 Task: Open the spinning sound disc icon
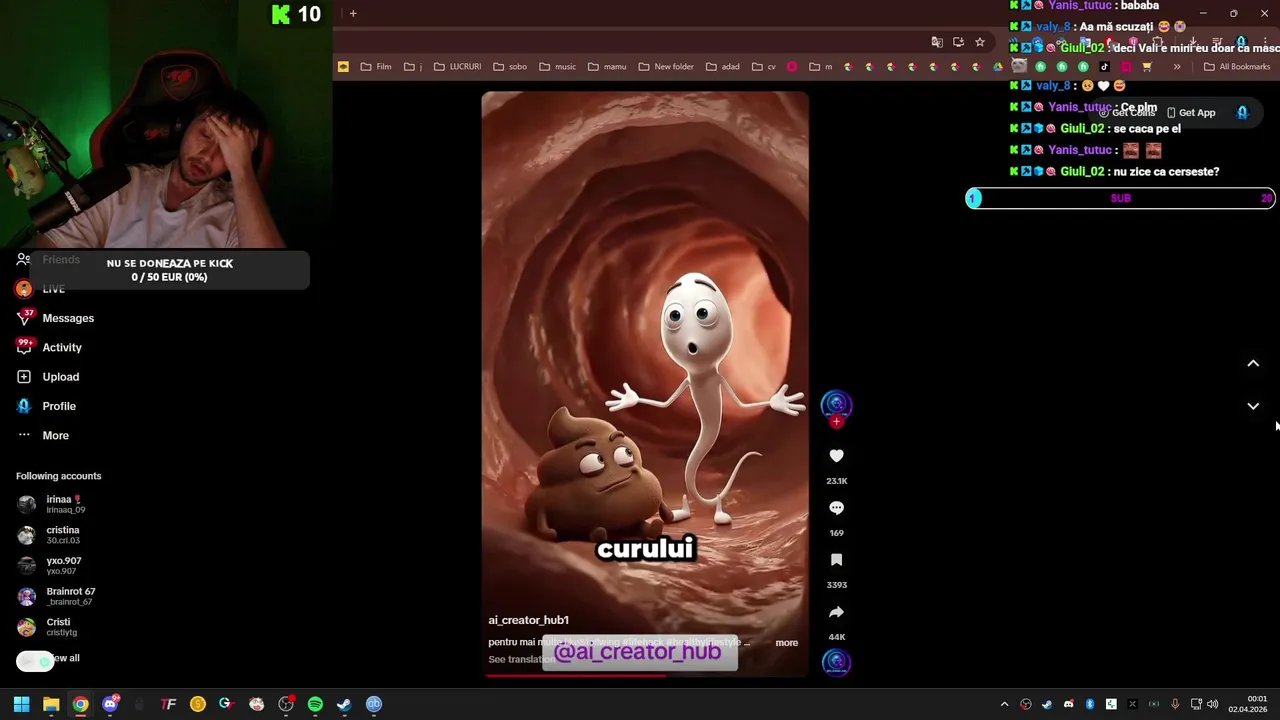pyautogui.click(x=836, y=662)
